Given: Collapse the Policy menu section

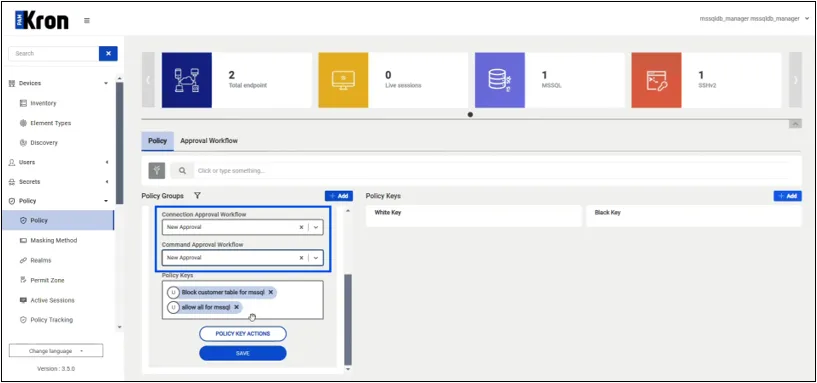Looking at the screenshot, I should pyautogui.click(x=58, y=201).
